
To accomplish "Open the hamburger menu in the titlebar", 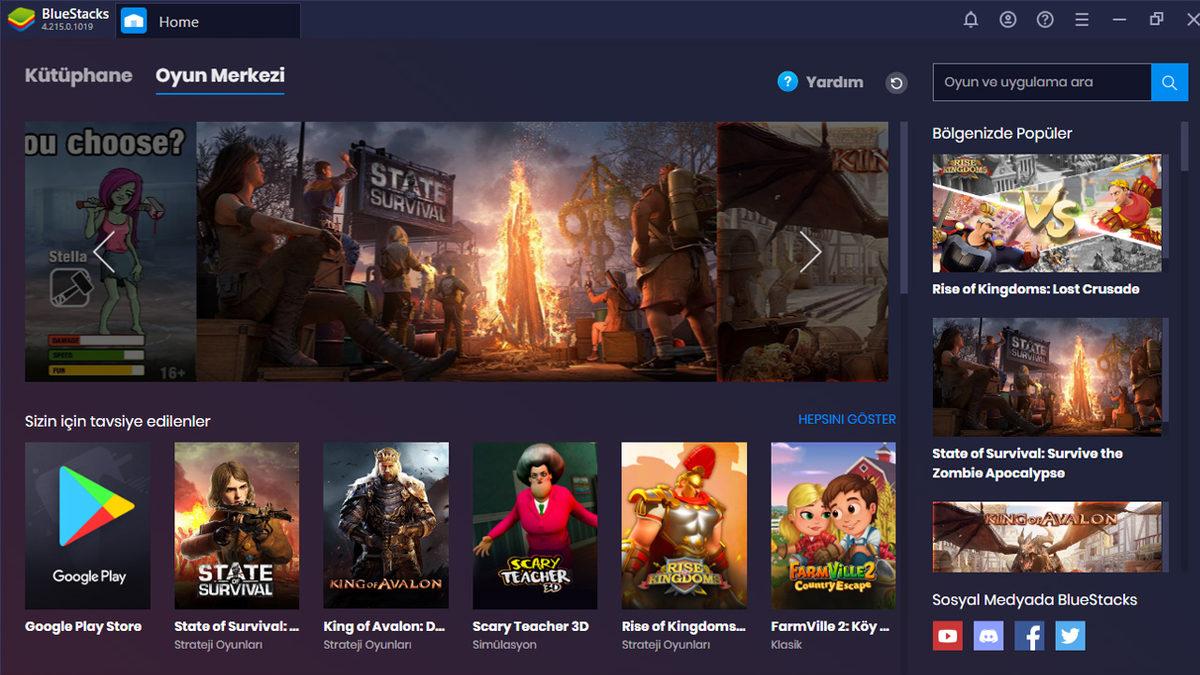I will [x=1081, y=19].
